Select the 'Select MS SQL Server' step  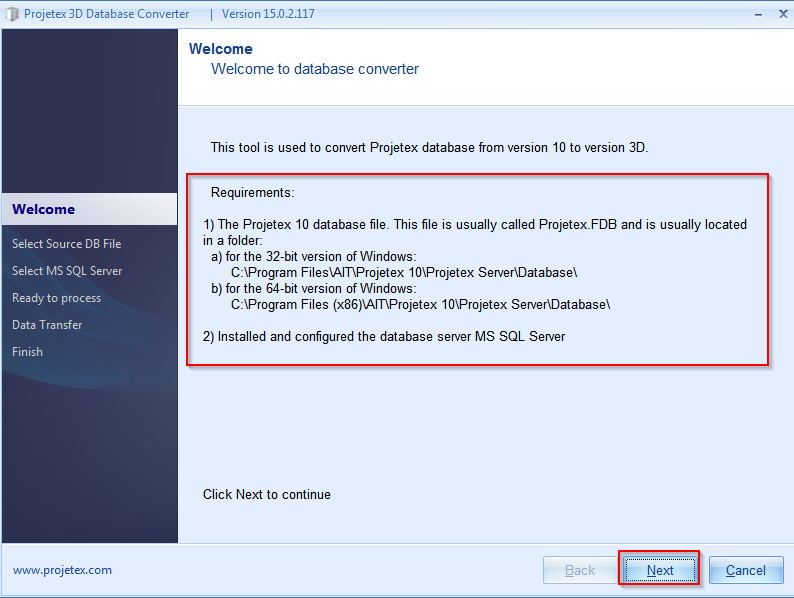[x=67, y=271]
